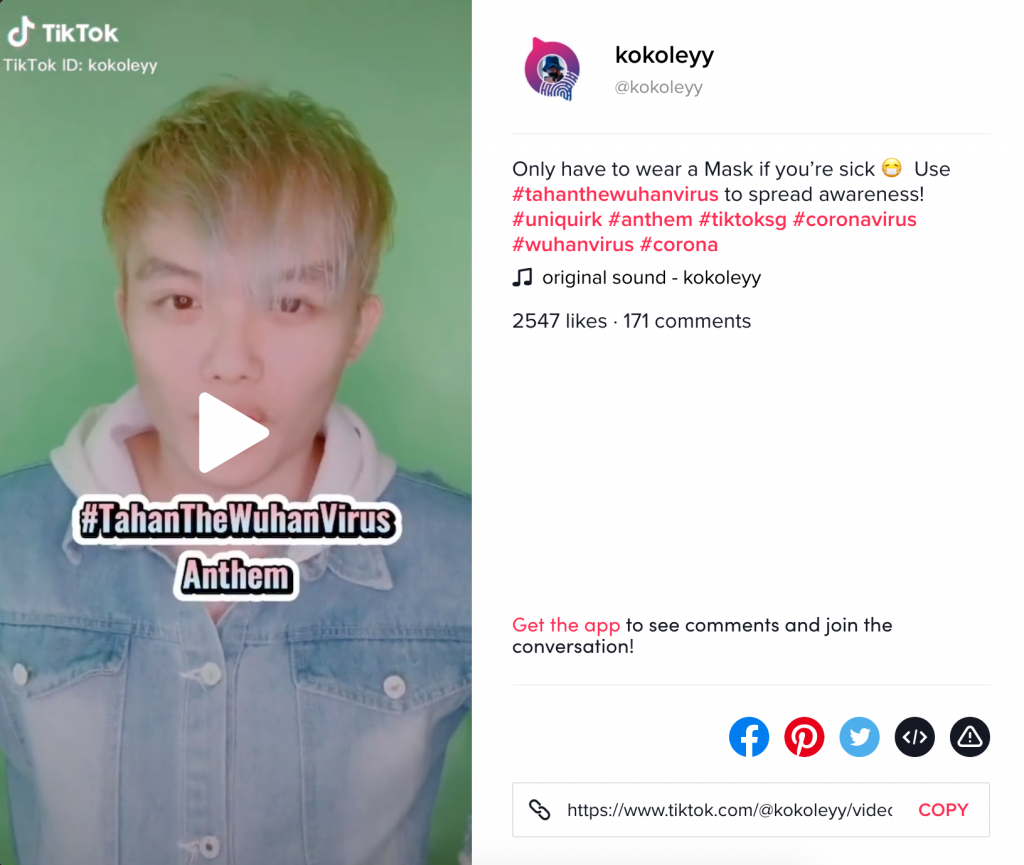Viewport: 1024px width, 865px height.
Task: Open the #coronavirus hashtag
Action: [x=855, y=219]
